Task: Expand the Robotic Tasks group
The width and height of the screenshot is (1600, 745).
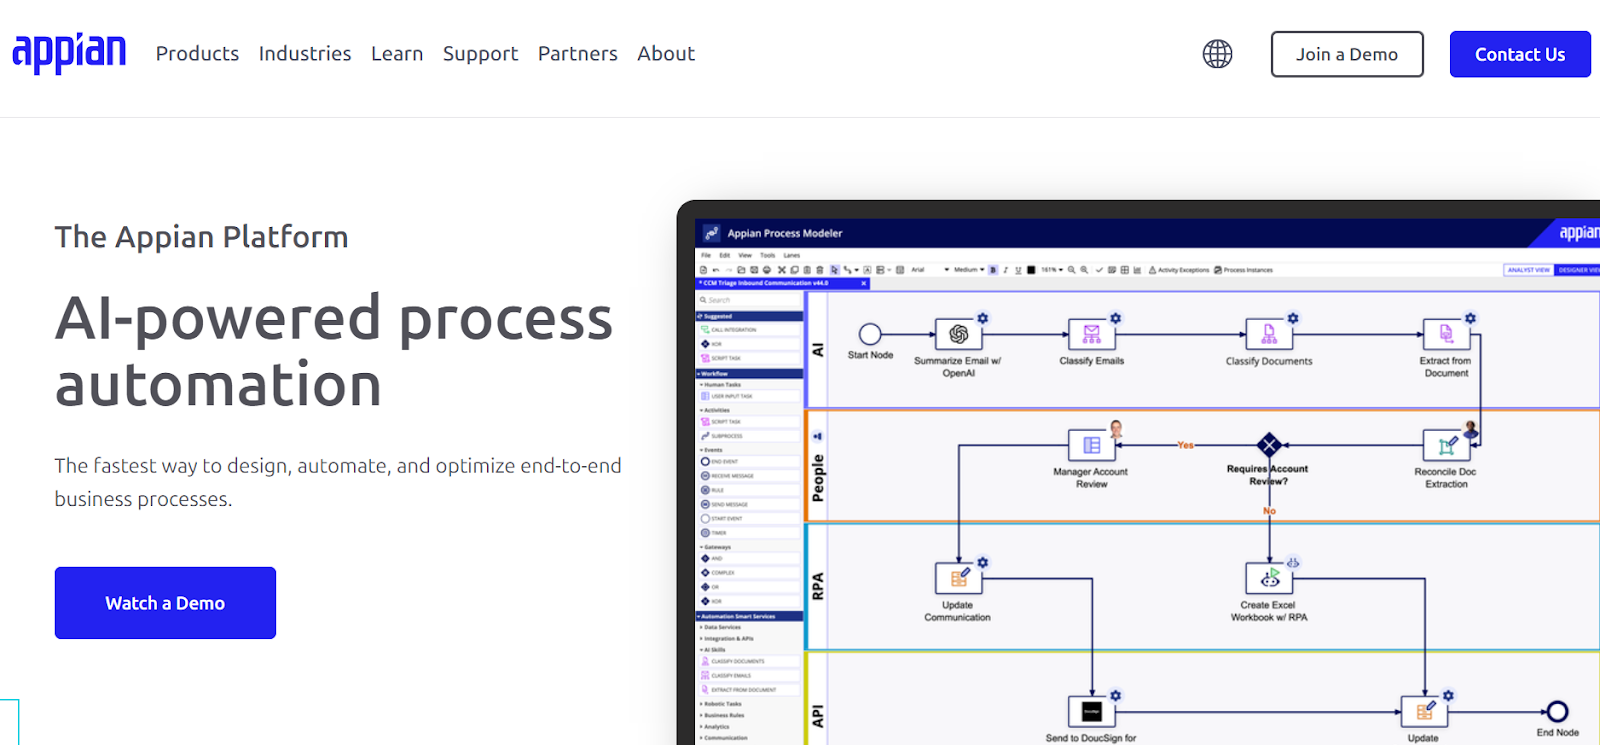Action: pyautogui.click(x=721, y=704)
